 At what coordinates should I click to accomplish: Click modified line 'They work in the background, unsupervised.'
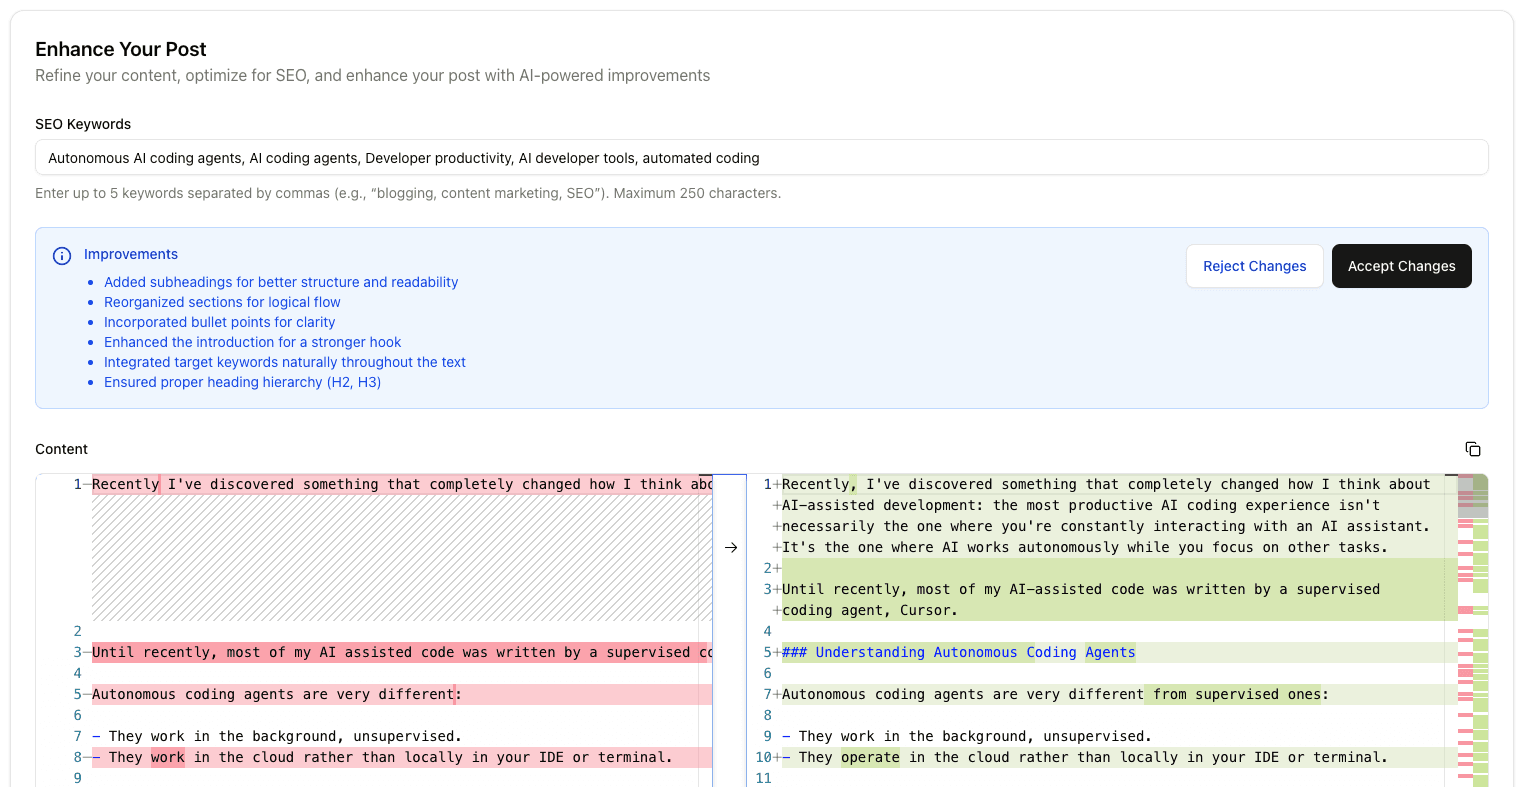coord(967,736)
